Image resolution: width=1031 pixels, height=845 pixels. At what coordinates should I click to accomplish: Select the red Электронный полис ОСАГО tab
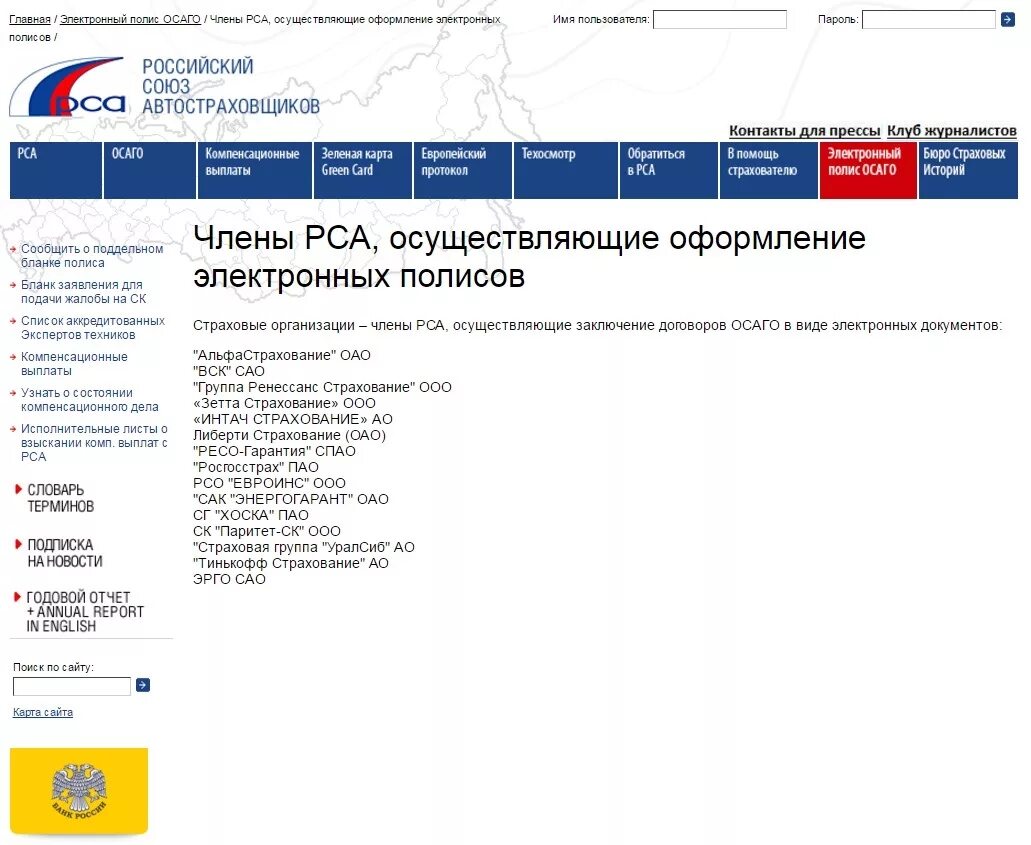tap(868, 170)
